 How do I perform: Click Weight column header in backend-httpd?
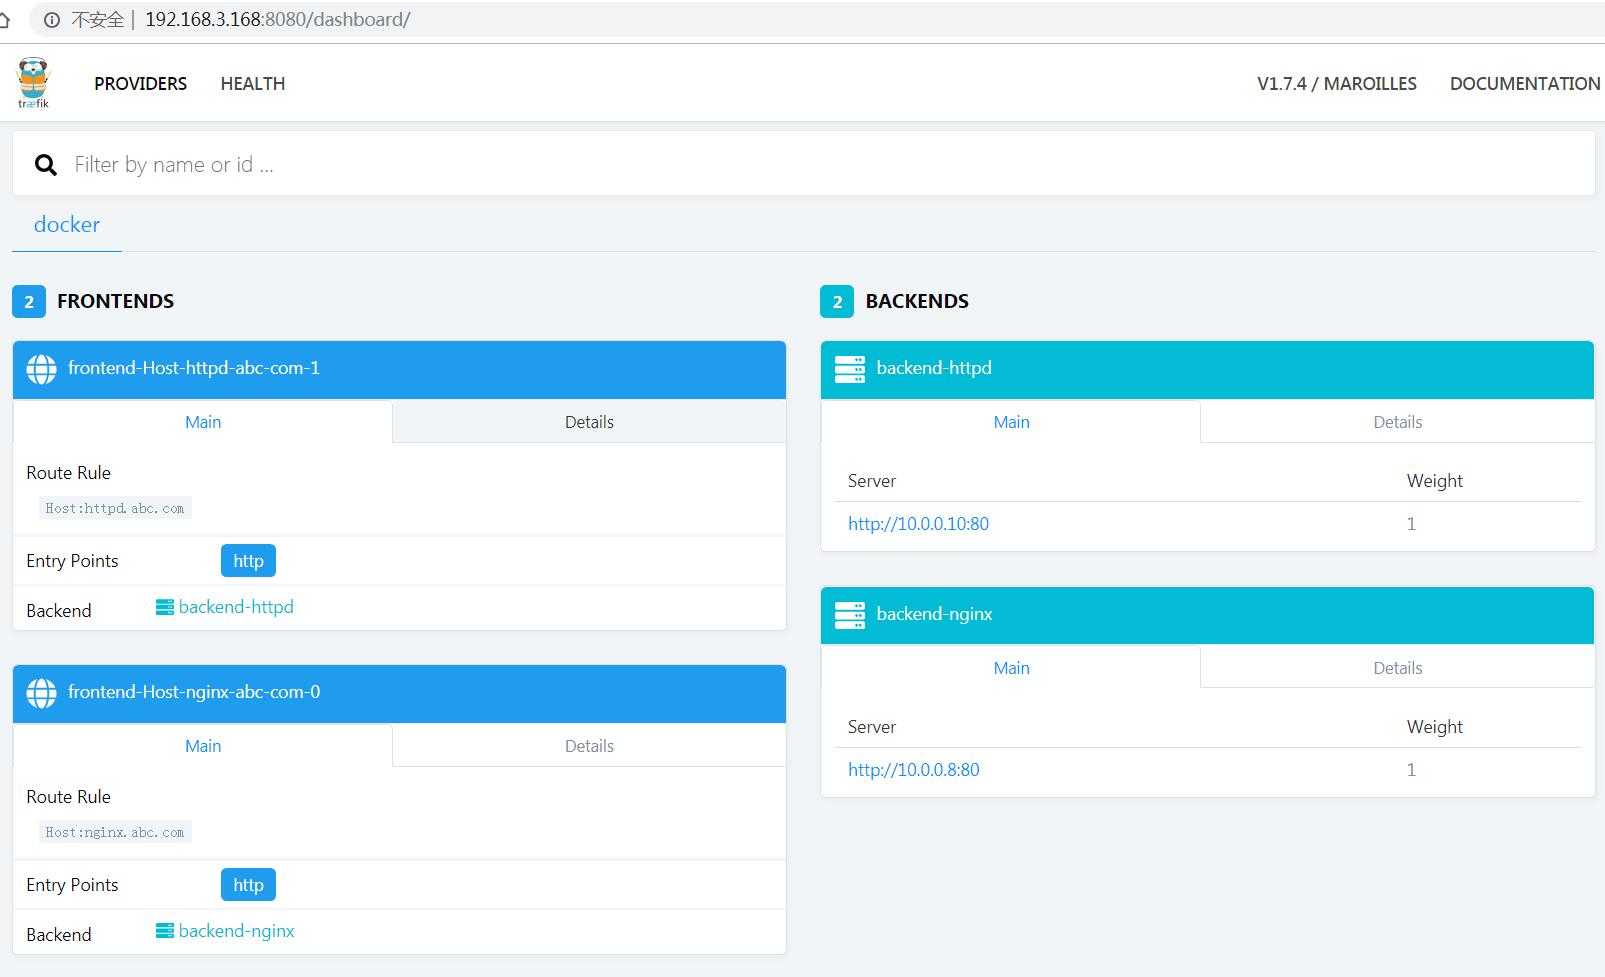tap(1435, 481)
